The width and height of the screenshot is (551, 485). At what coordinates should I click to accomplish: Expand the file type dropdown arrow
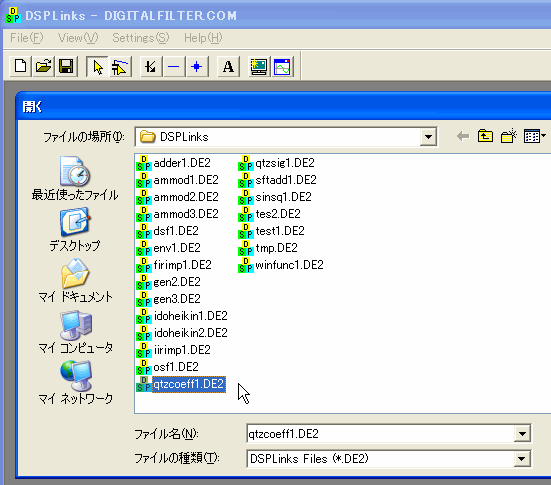click(522, 459)
